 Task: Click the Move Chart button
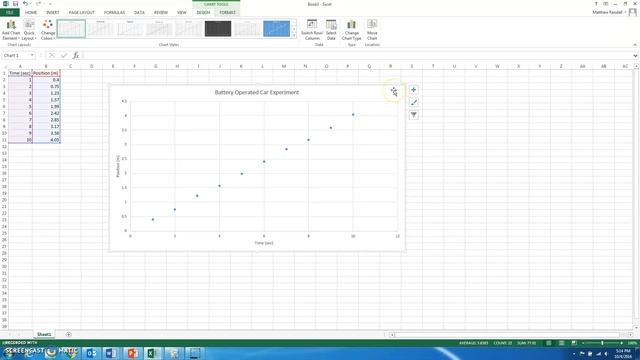[372, 30]
